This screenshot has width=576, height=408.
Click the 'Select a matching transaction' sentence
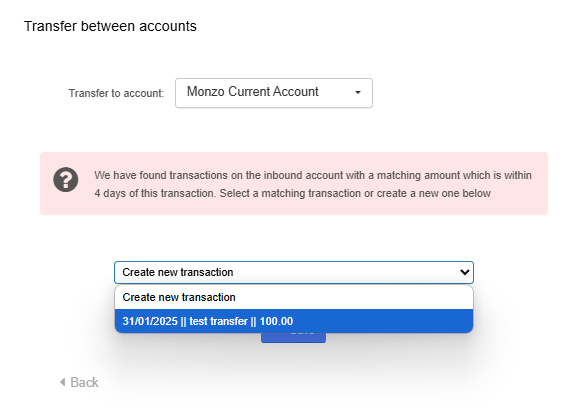click(x=355, y=193)
